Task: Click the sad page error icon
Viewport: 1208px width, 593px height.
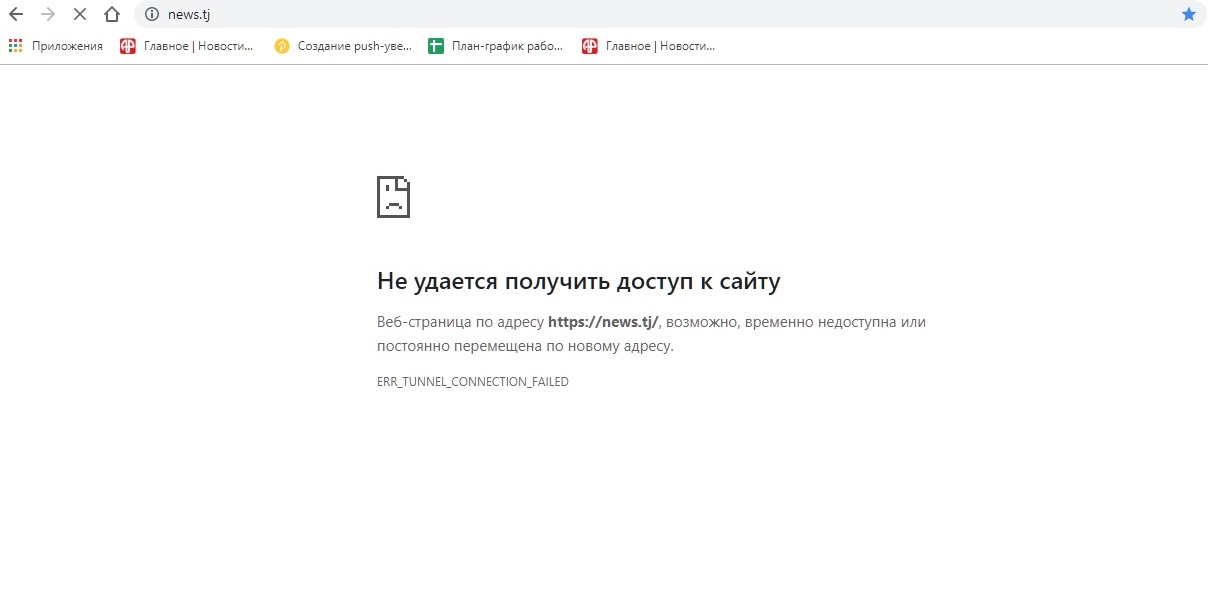Action: click(x=393, y=197)
